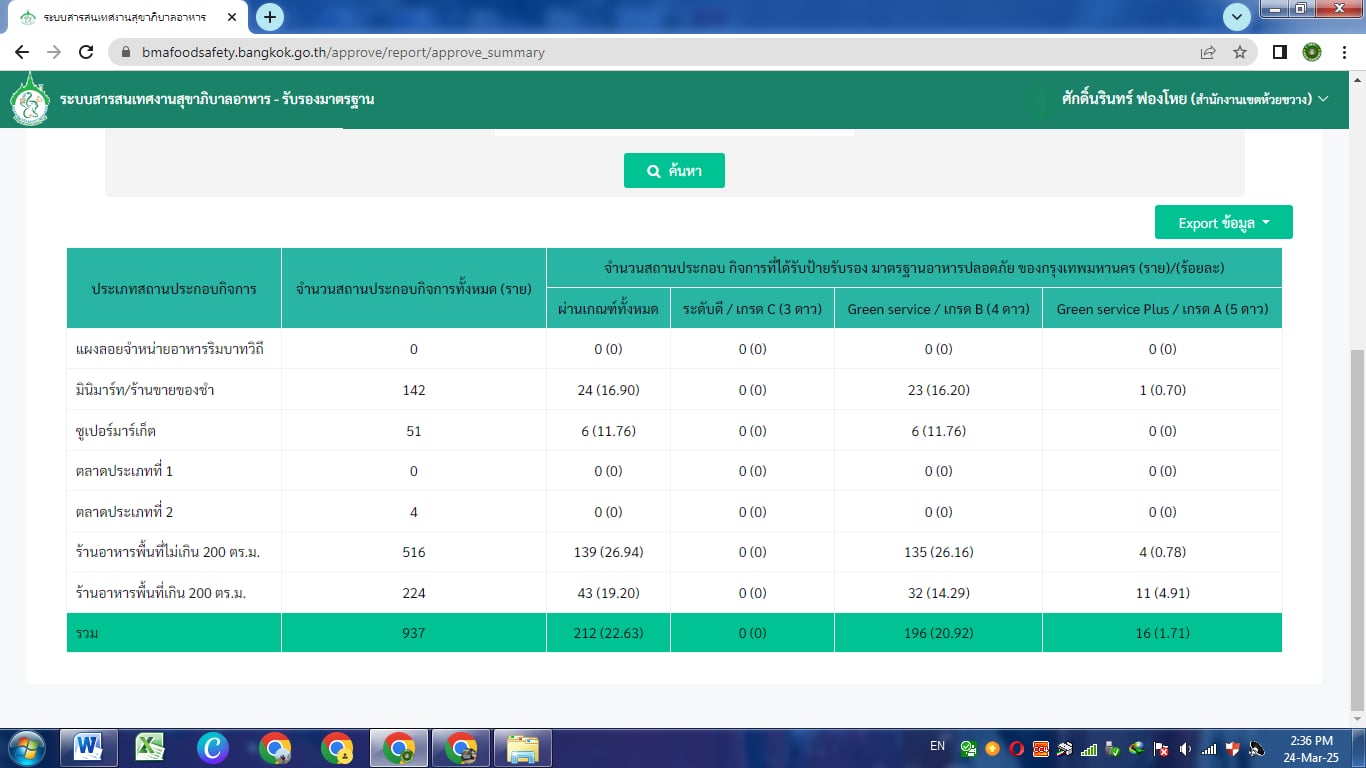The image size is (1366, 768).
Task: Bookmark this page with the star icon
Action: click(x=1240, y=52)
